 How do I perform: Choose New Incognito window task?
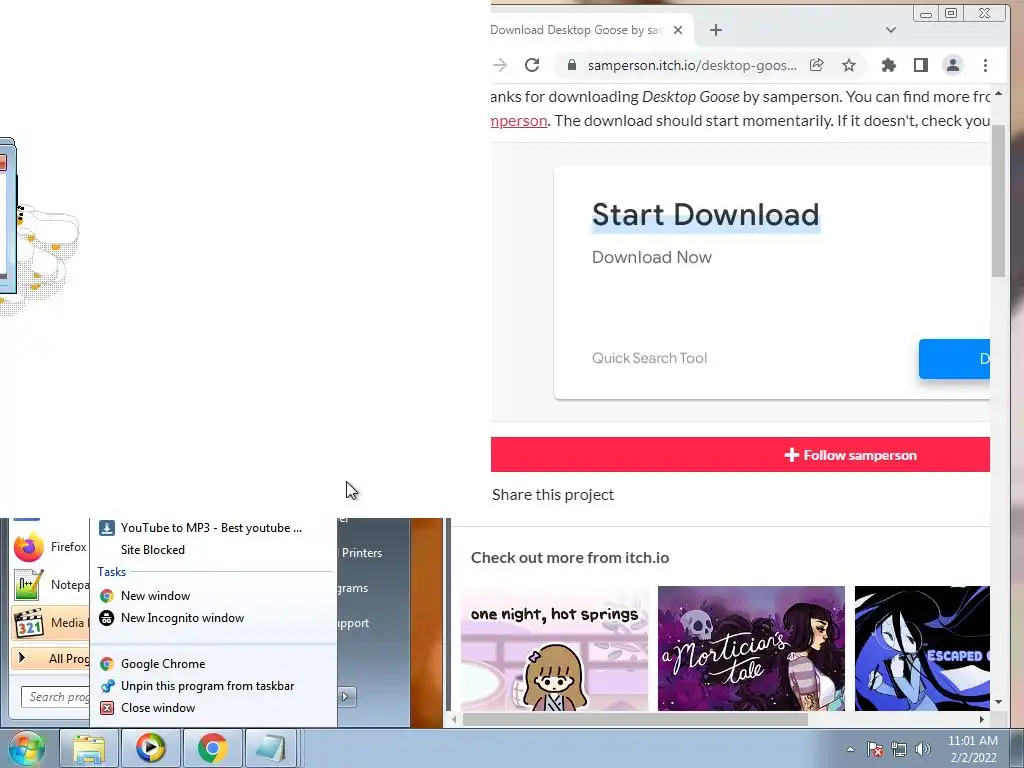(x=213, y=618)
